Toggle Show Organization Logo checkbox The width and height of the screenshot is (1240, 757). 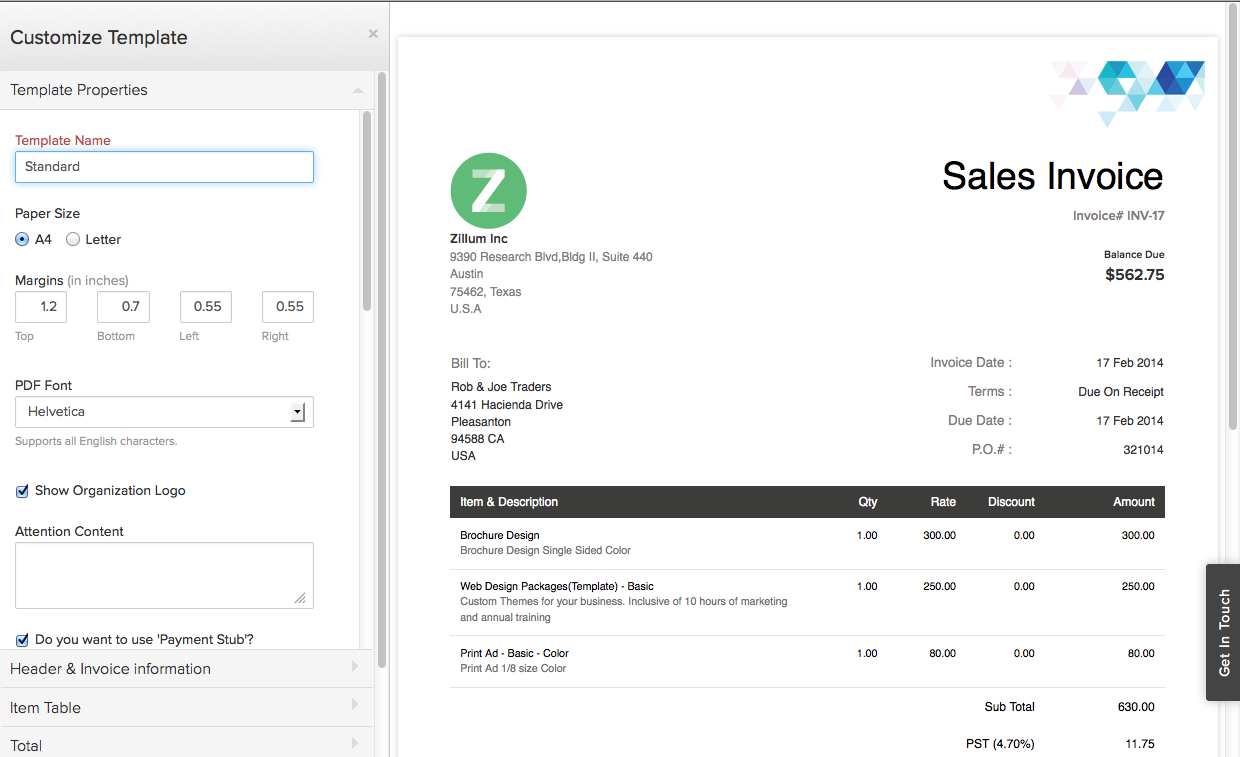tap(22, 491)
